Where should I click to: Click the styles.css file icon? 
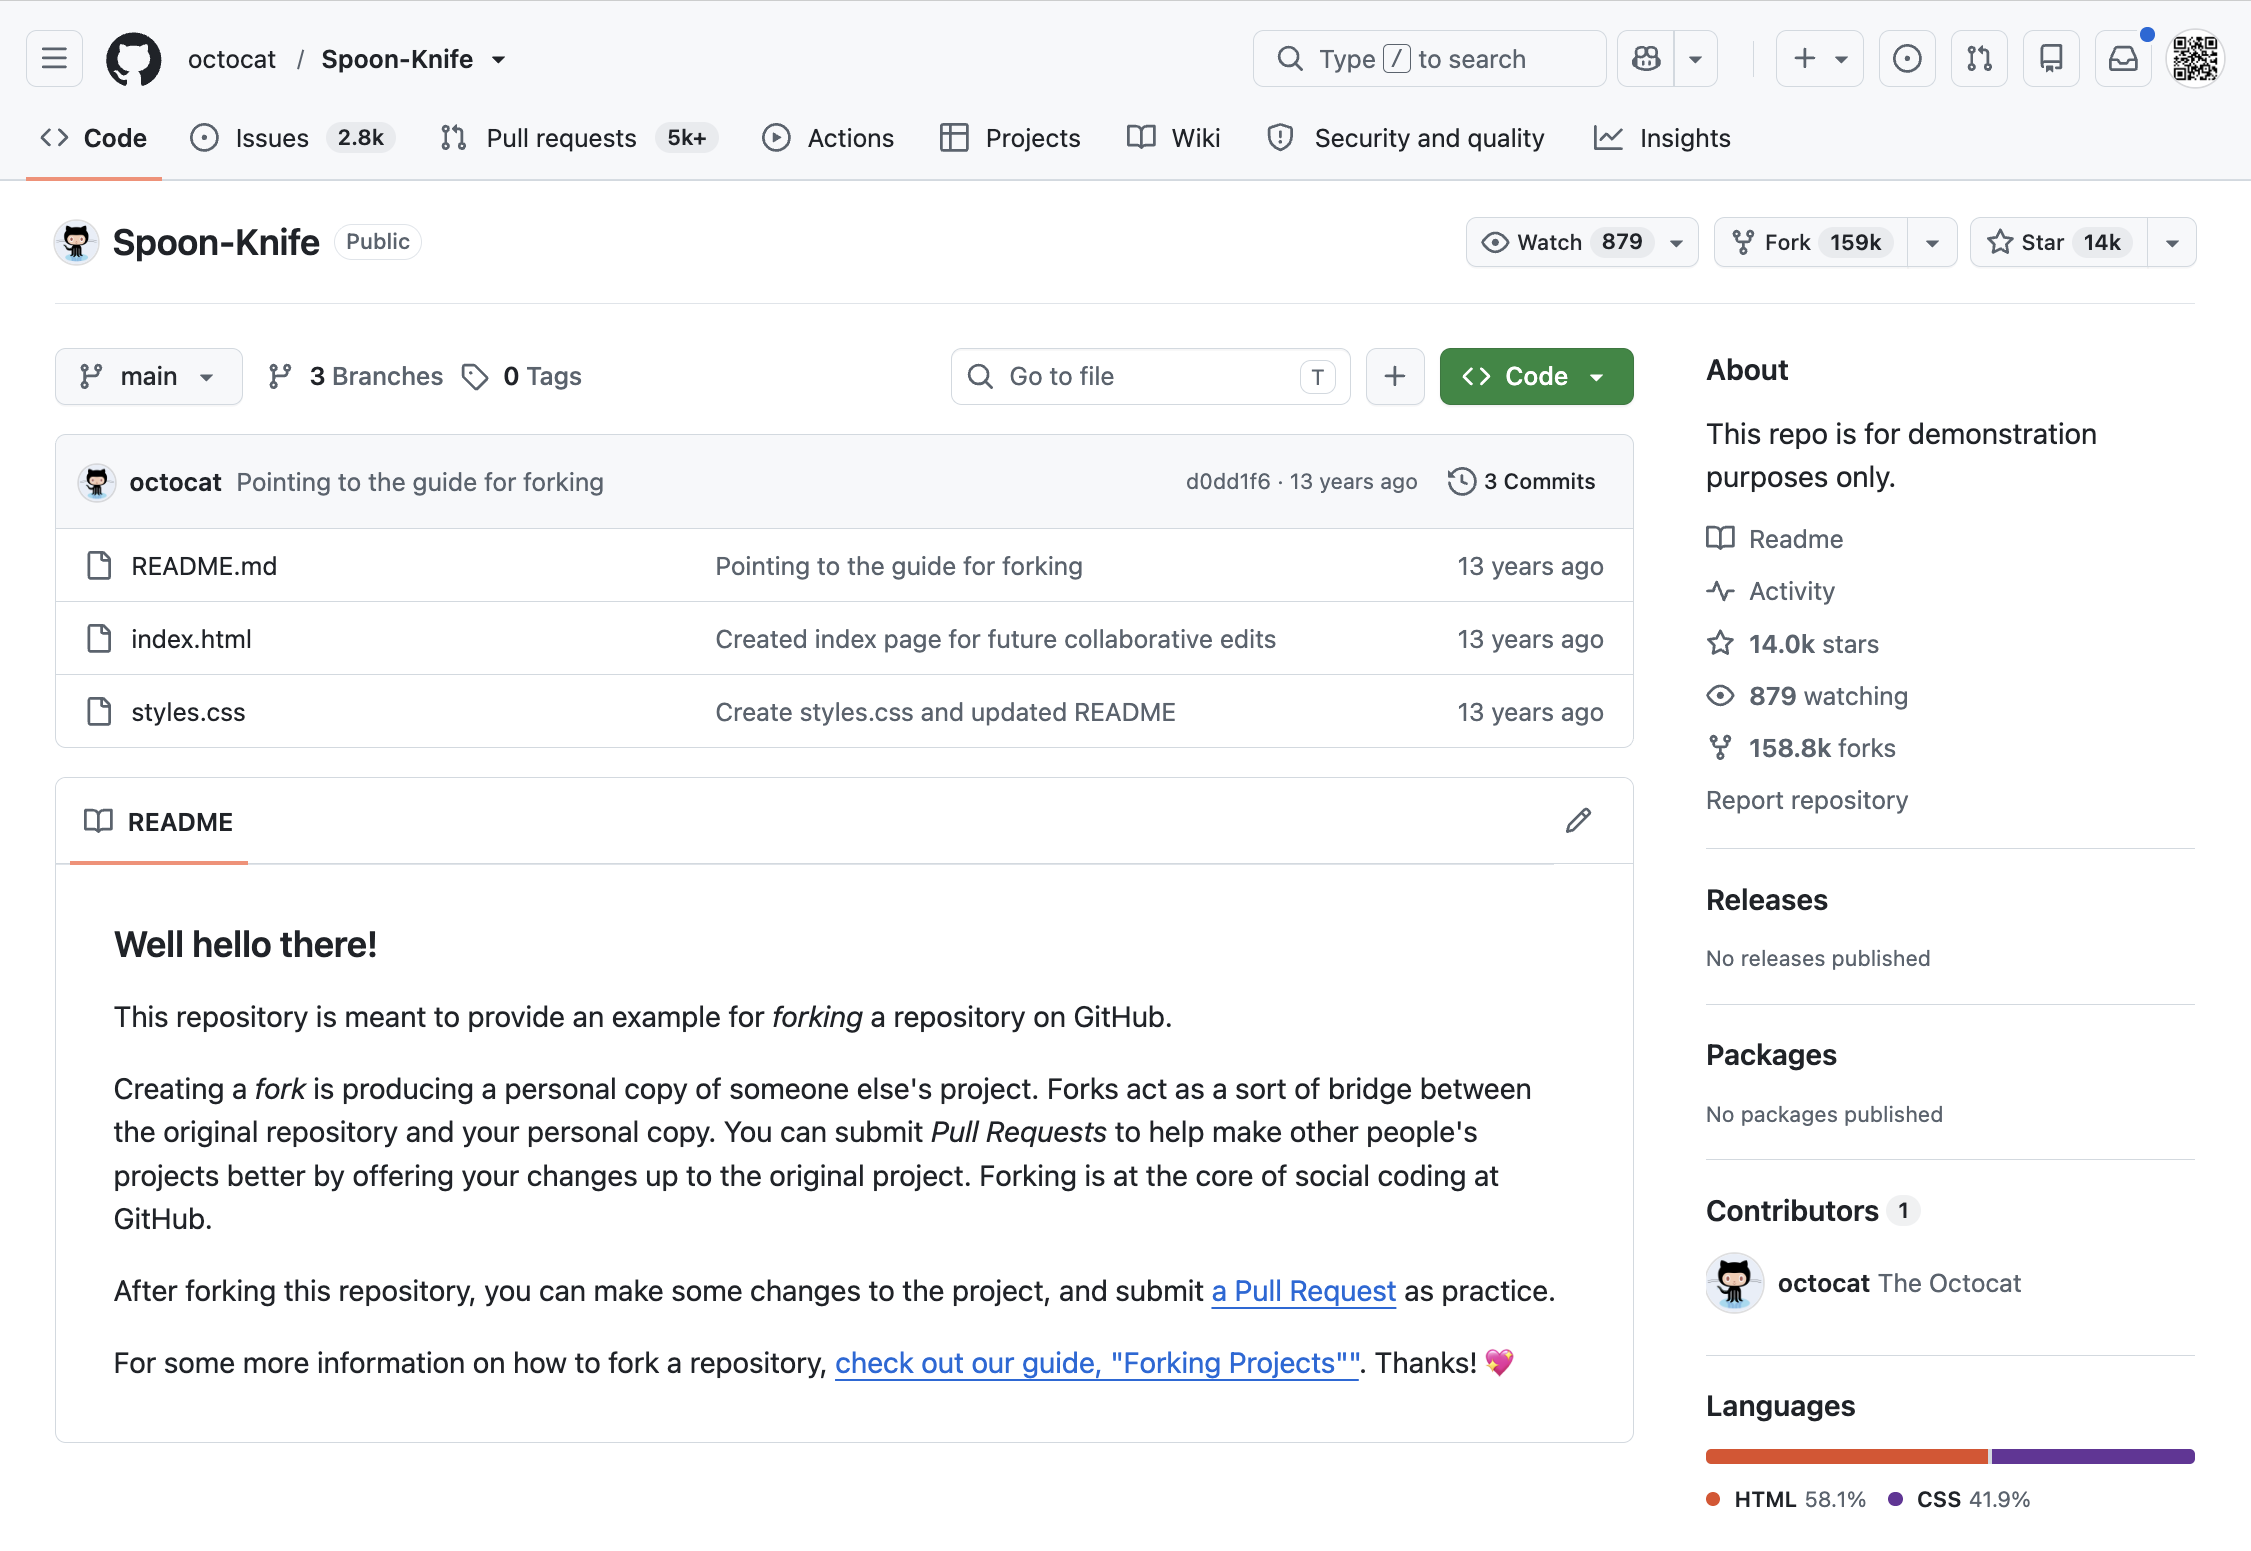pos(99,711)
